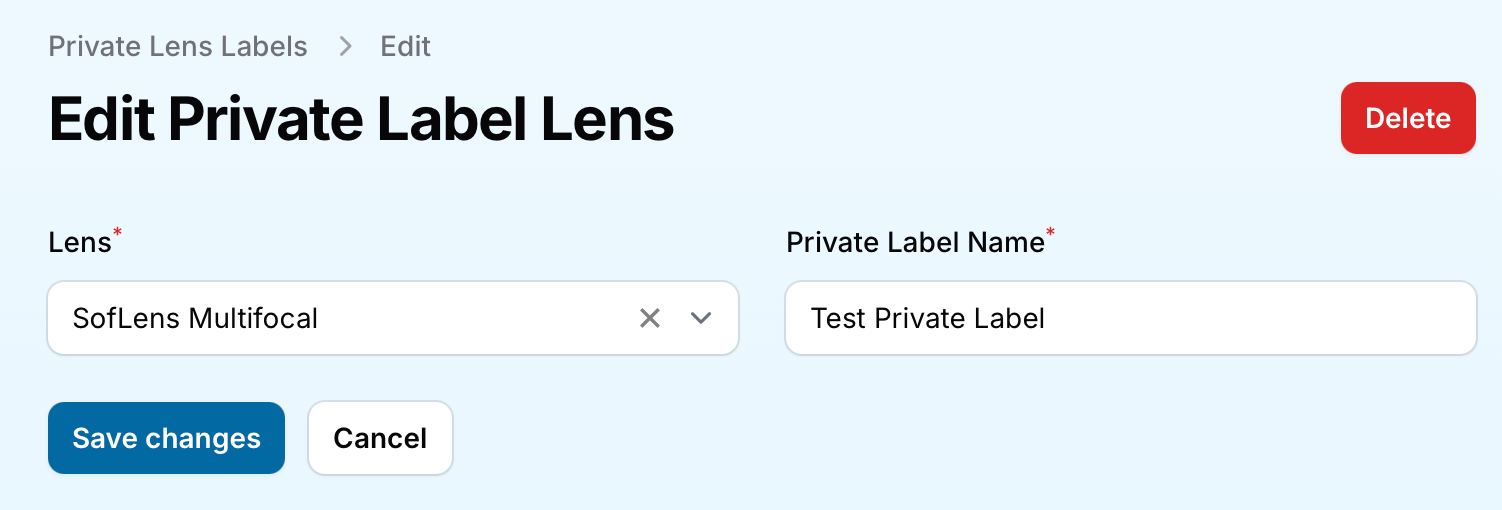Screen dimensions: 1502x510
Task: Click the Lens field label
Action: (x=79, y=242)
